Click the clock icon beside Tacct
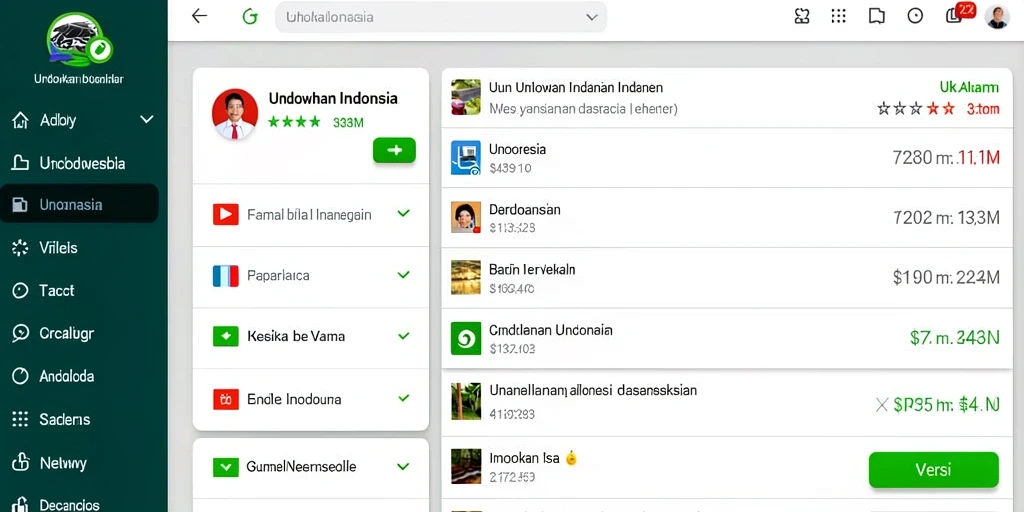Image resolution: width=1024 pixels, height=512 pixels. 20,291
